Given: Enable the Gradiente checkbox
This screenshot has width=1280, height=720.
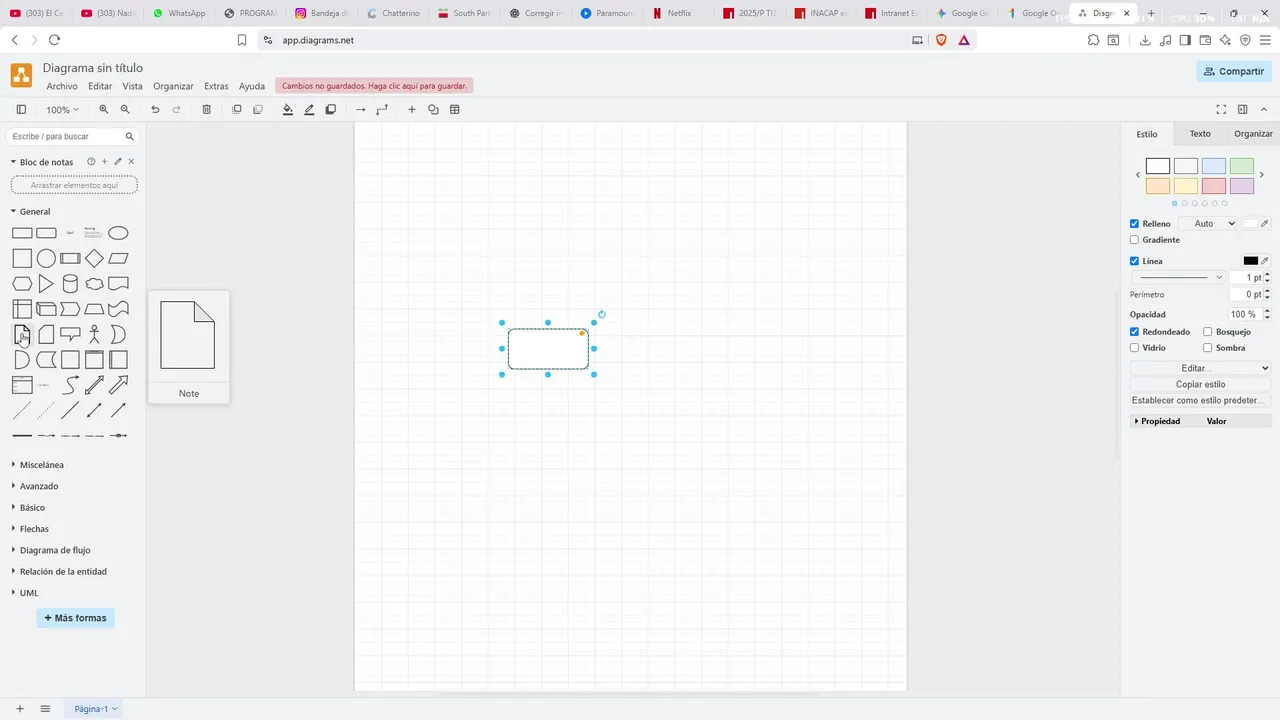Looking at the screenshot, I should coord(1134,240).
